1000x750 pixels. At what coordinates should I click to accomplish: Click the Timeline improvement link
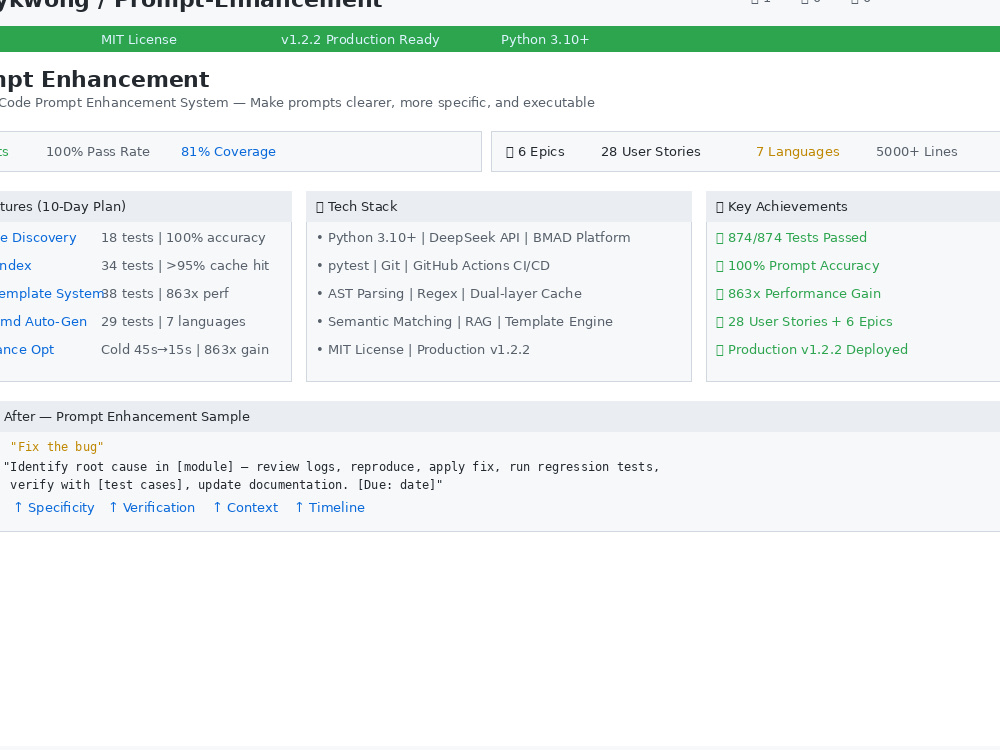click(330, 508)
